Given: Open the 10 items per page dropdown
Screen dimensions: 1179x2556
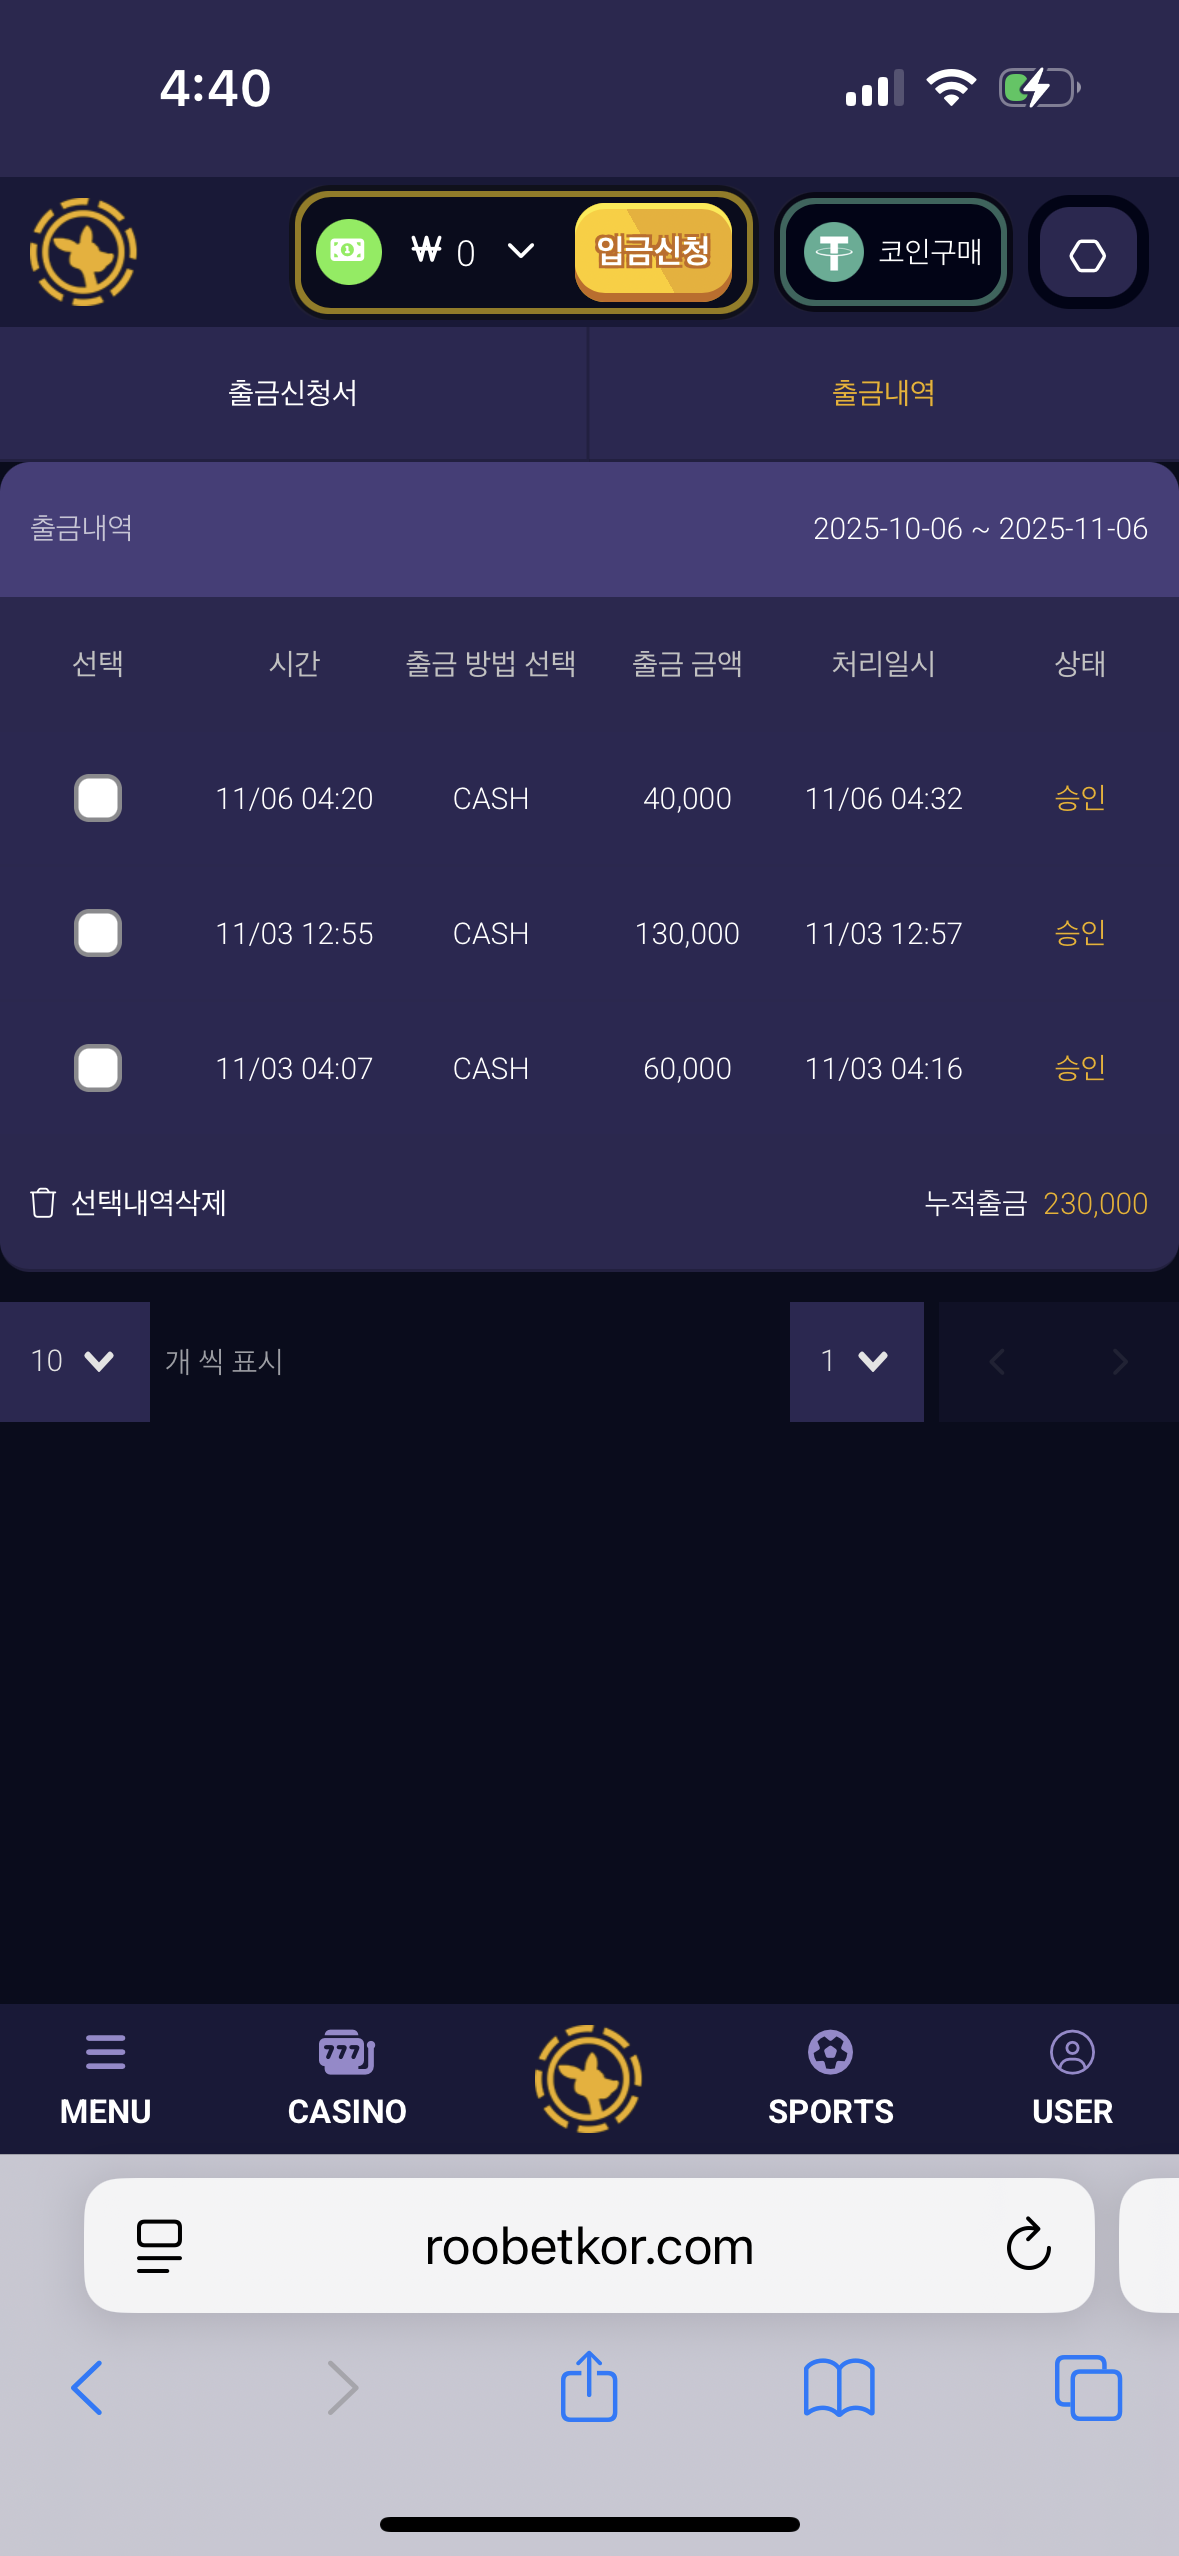Looking at the screenshot, I should (74, 1361).
